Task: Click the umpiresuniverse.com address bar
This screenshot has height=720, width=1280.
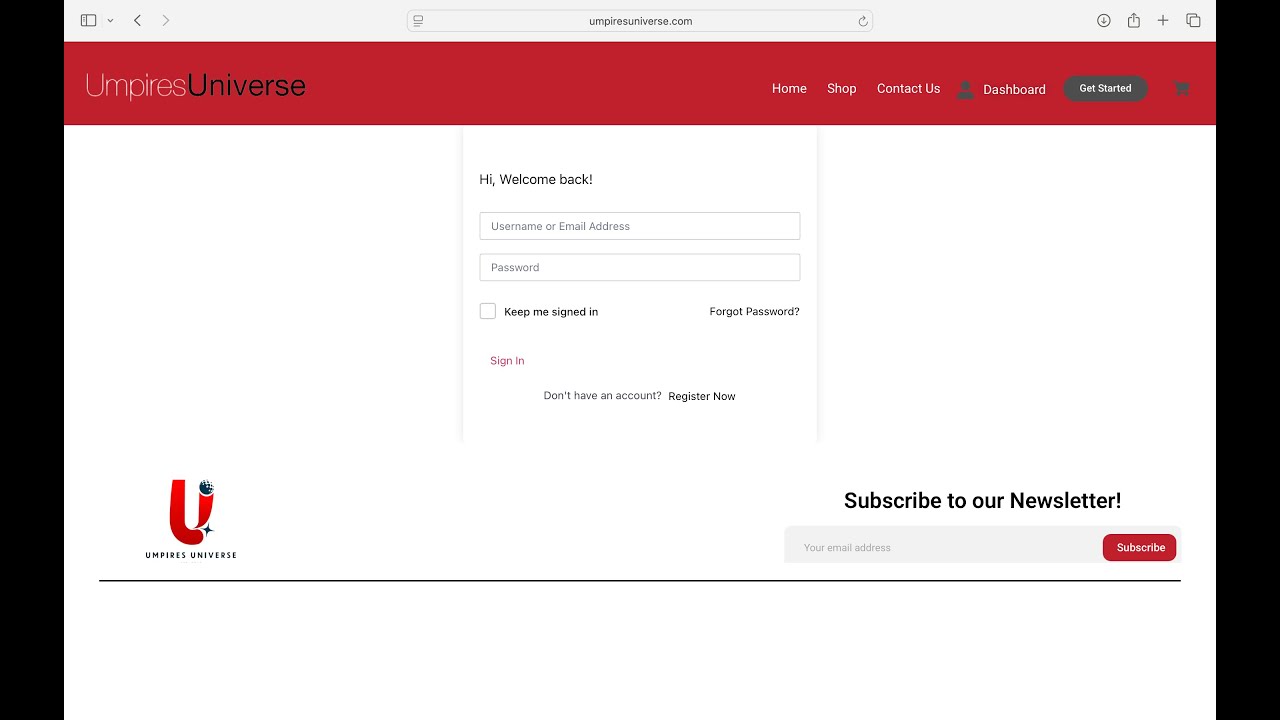Action: click(x=640, y=21)
